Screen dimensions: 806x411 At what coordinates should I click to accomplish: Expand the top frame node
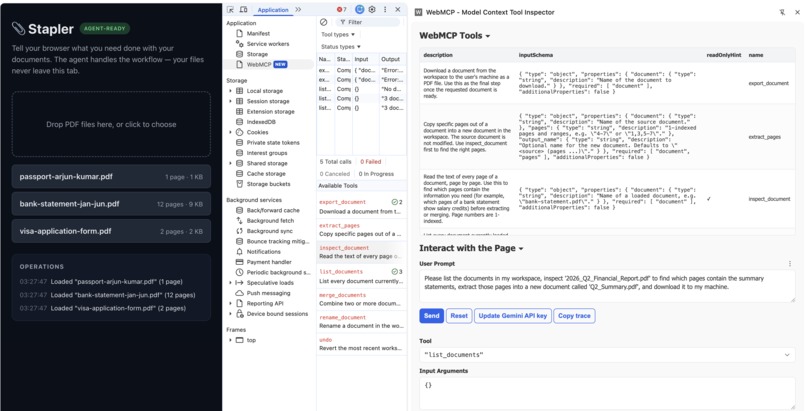tap(230, 340)
